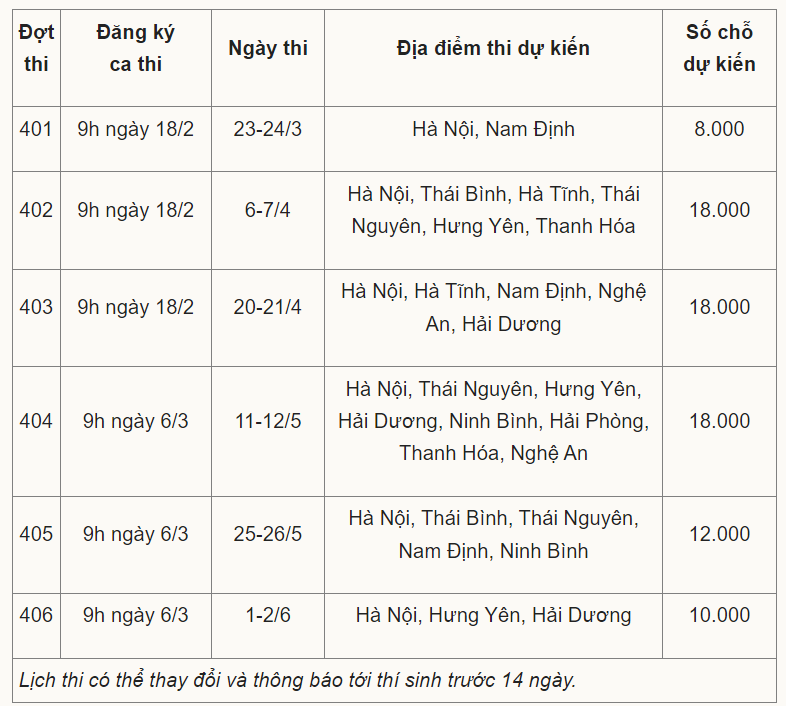
Task: Click the exam date 6-7/4 cell
Action: (268, 210)
